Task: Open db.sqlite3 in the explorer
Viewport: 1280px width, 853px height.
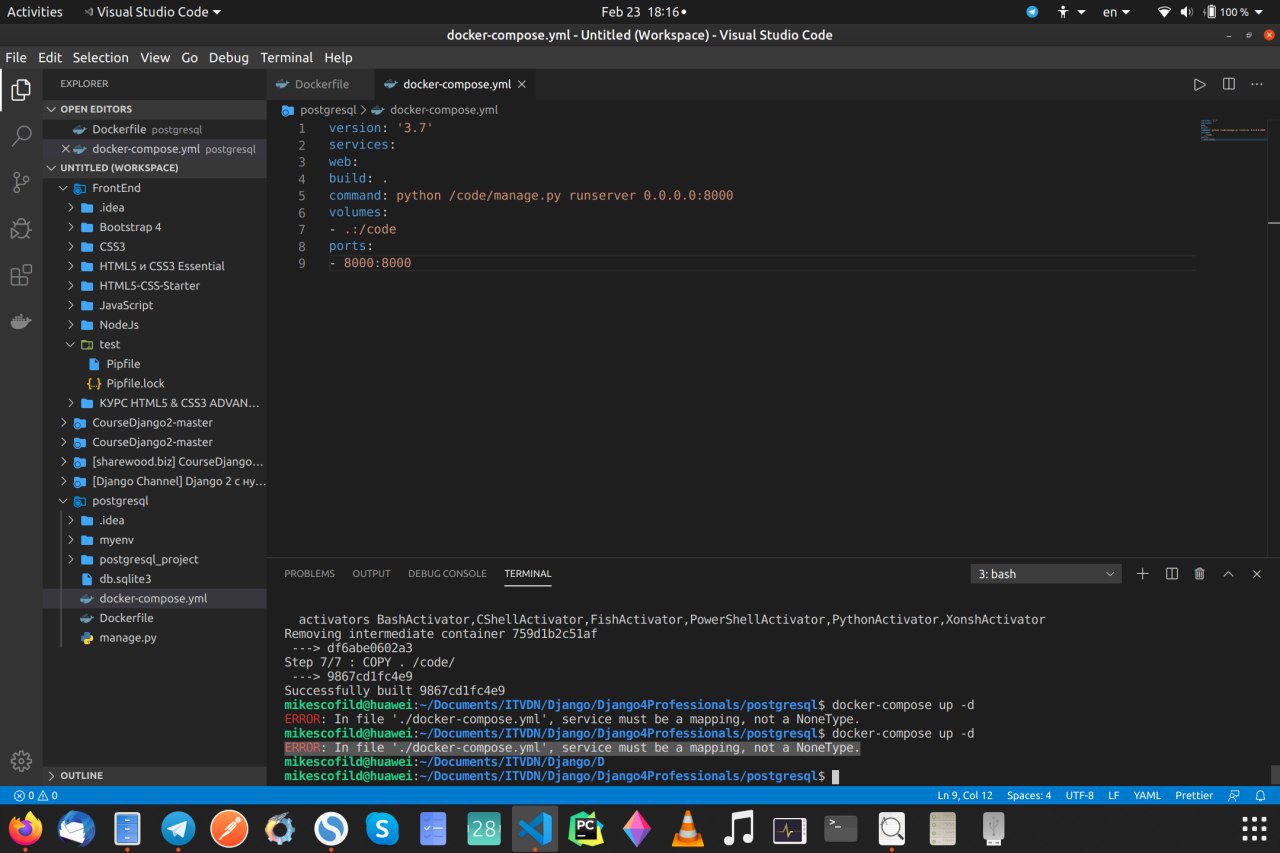Action: coord(155,579)
